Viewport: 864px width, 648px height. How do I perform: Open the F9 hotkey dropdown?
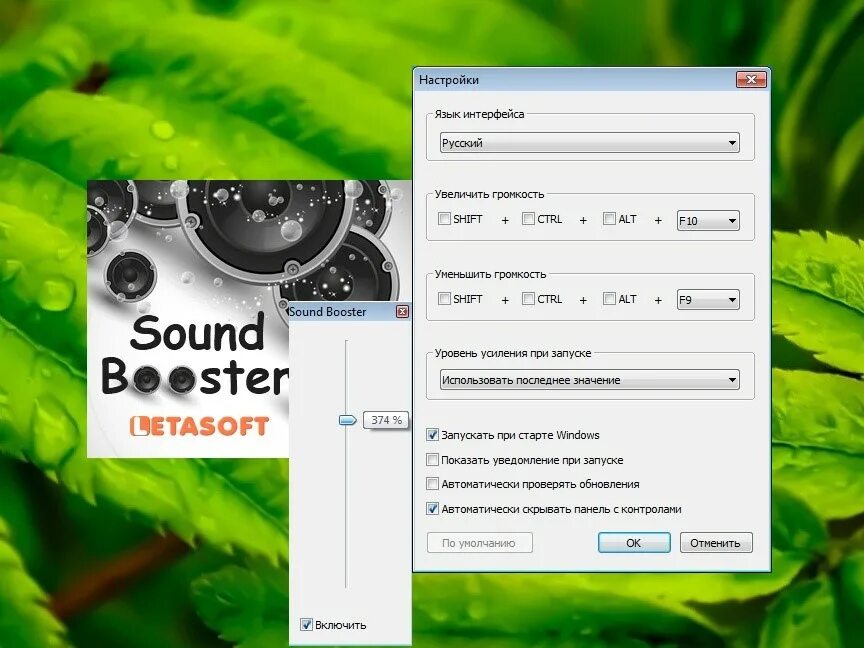tap(708, 300)
